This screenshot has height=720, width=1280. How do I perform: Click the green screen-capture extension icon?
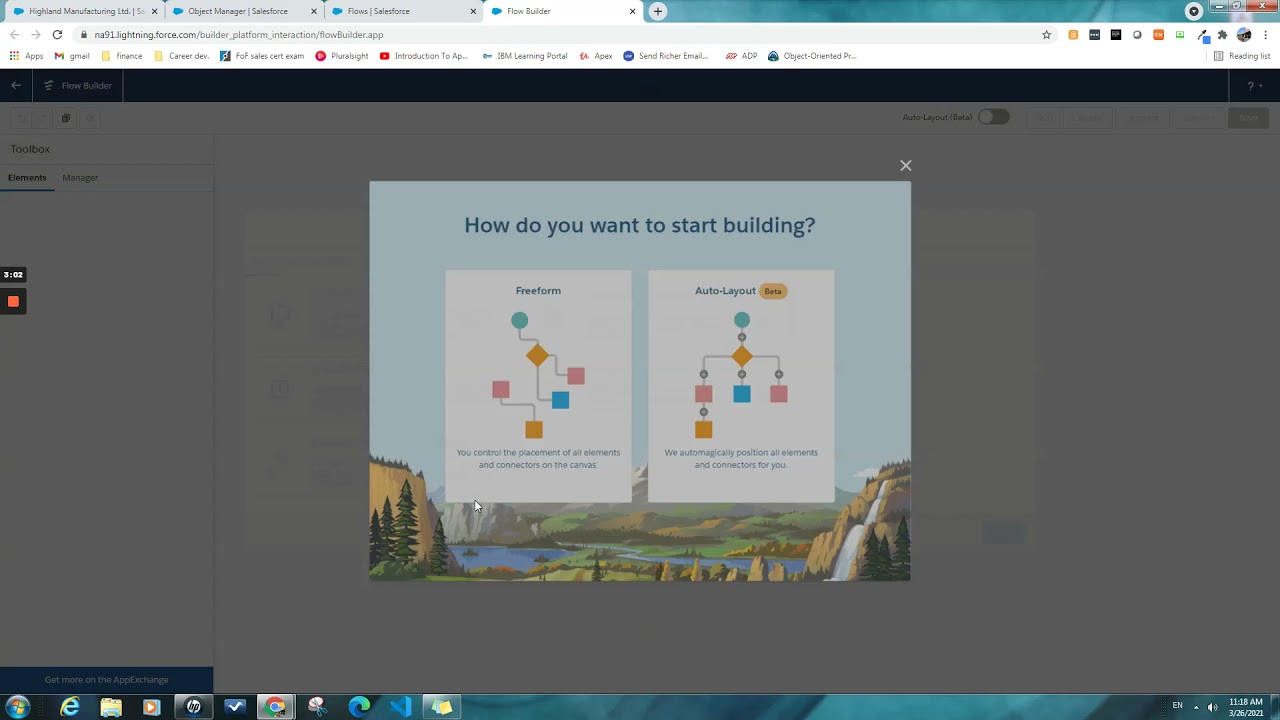pos(1180,35)
